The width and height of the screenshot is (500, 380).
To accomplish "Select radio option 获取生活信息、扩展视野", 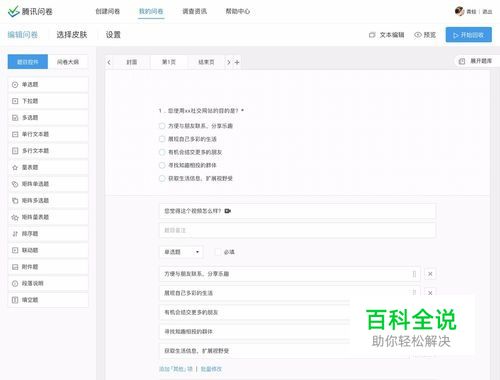I will tap(162, 178).
